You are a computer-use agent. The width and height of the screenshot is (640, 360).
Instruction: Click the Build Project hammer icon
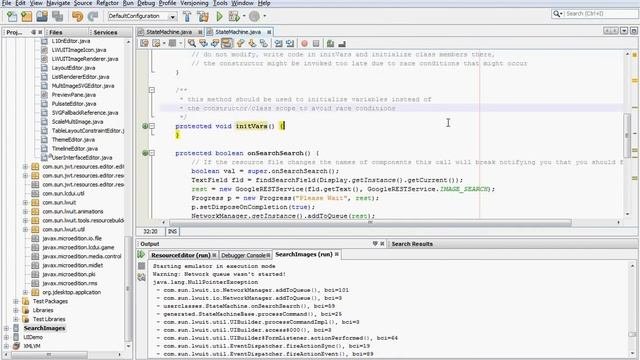(187, 16)
